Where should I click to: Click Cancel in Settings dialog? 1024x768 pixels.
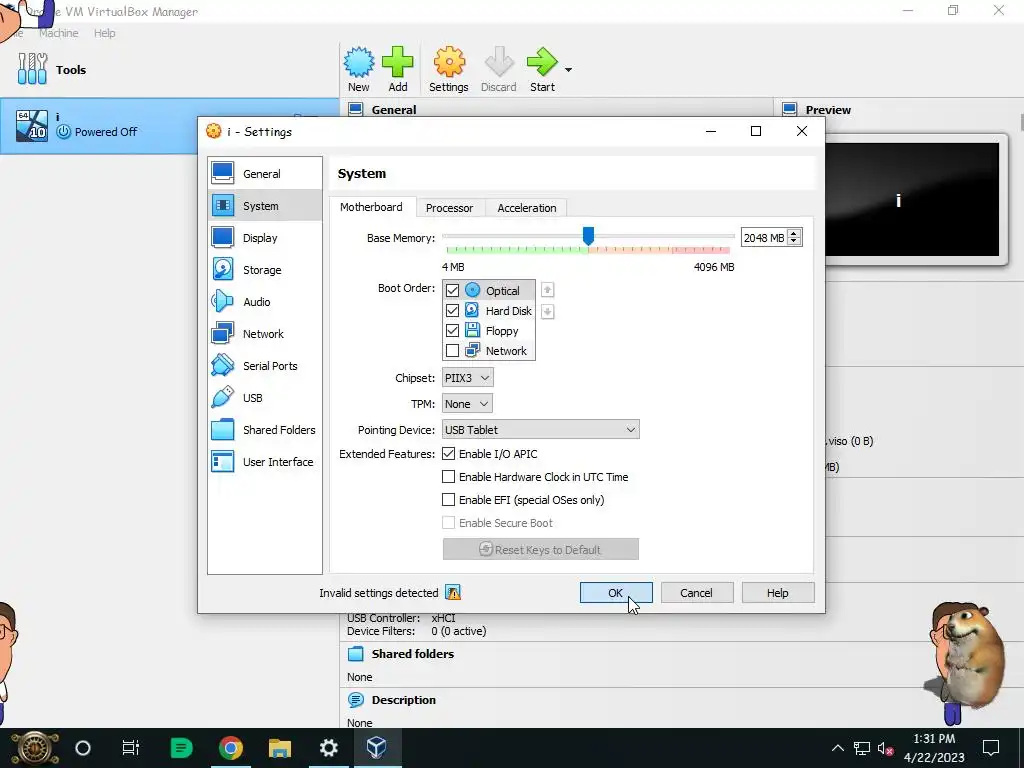tap(696, 592)
